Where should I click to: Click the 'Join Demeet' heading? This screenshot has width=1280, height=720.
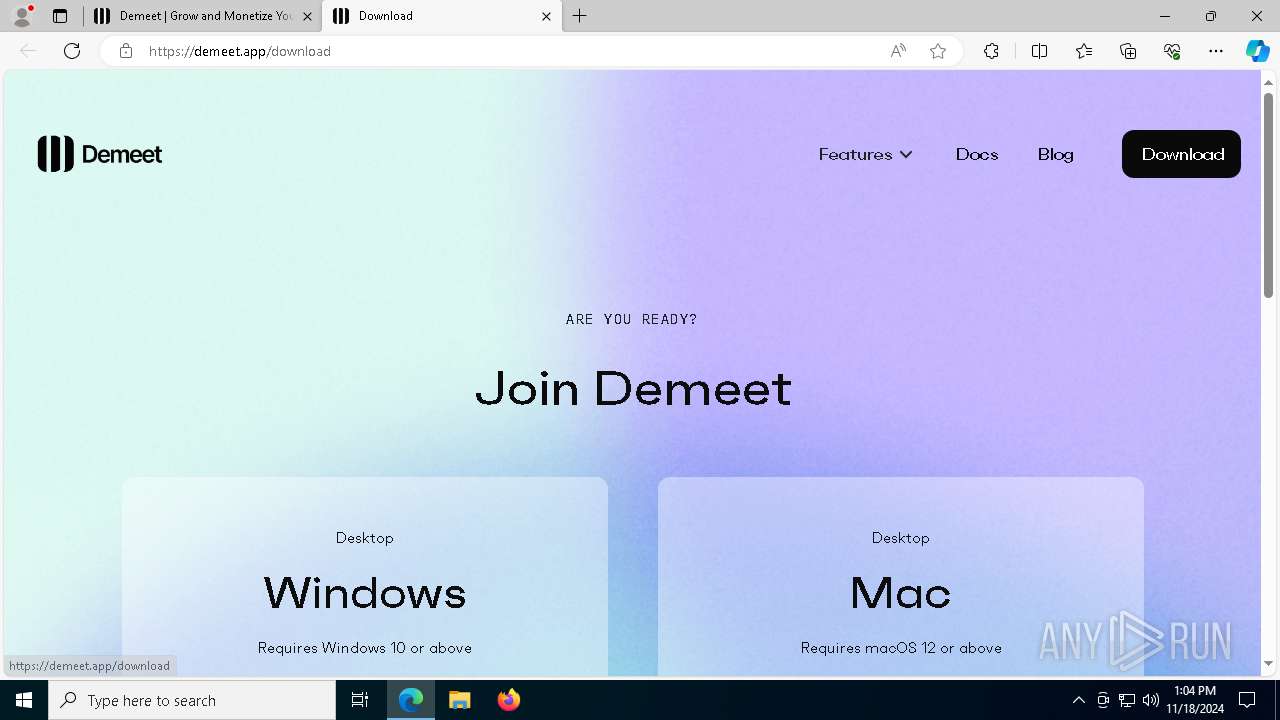633,388
